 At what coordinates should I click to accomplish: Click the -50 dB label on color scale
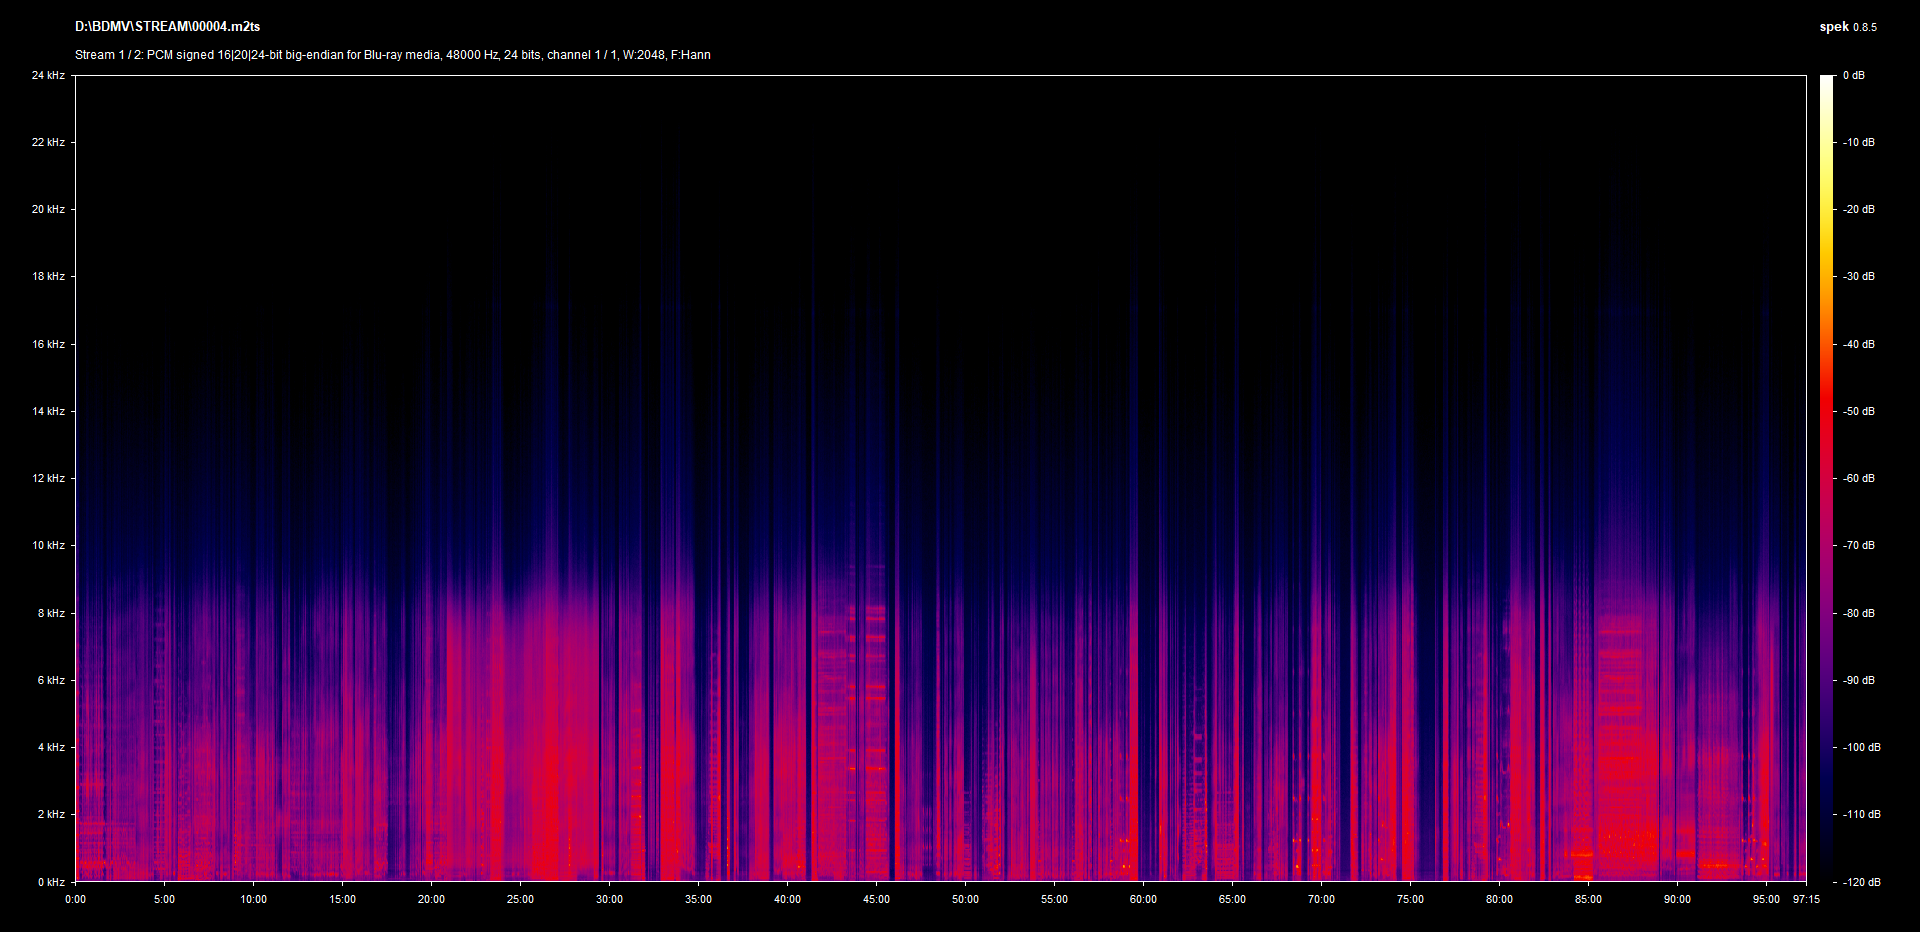1858,411
